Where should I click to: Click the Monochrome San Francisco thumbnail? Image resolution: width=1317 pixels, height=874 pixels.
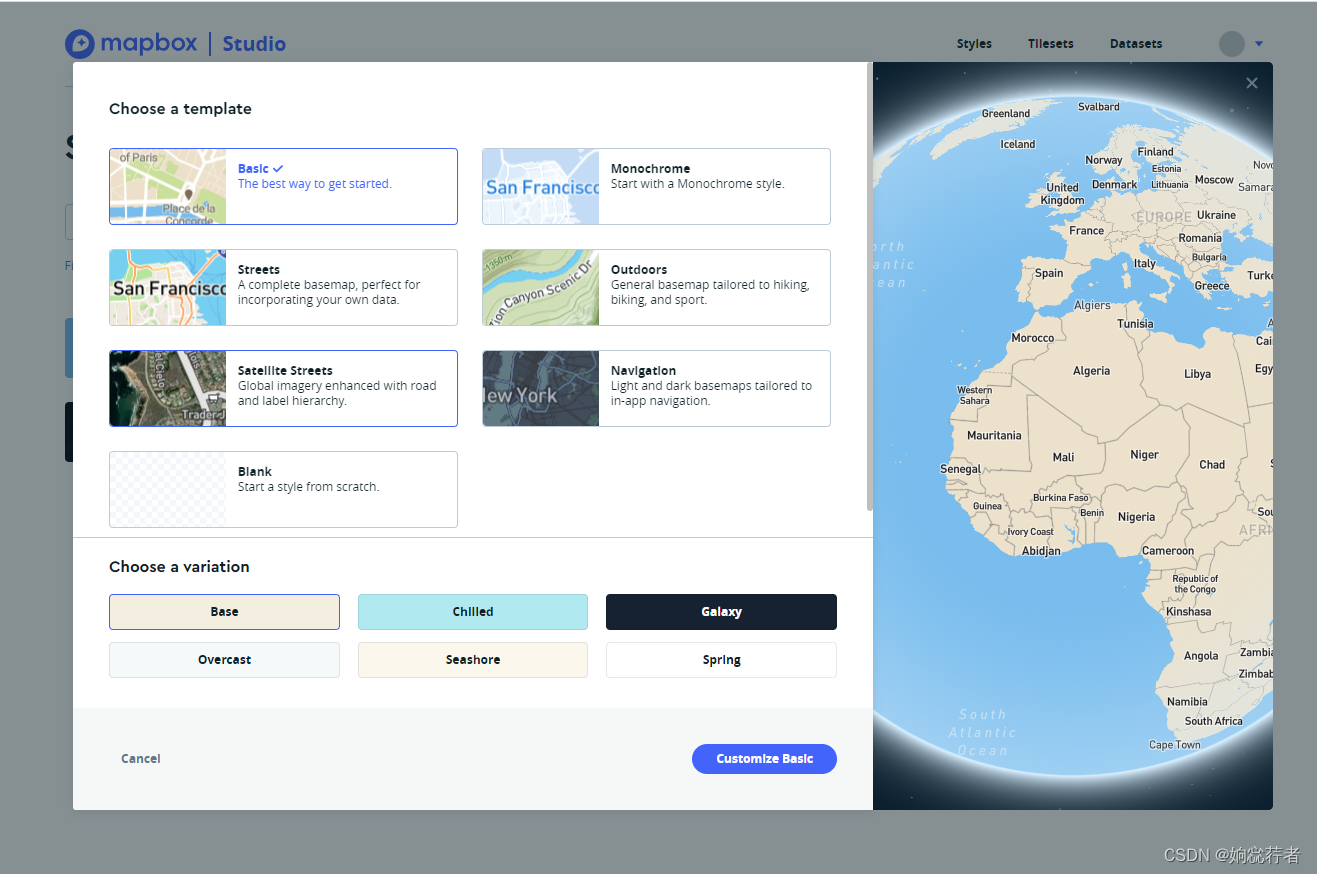[541, 187]
